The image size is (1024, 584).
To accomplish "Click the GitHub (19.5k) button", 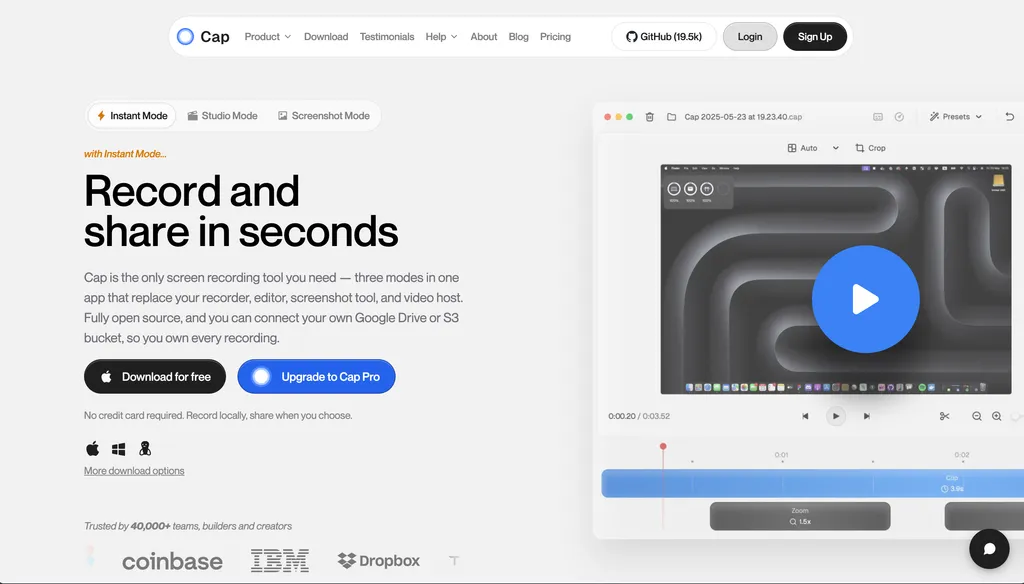I will click(x=664, y=37).
